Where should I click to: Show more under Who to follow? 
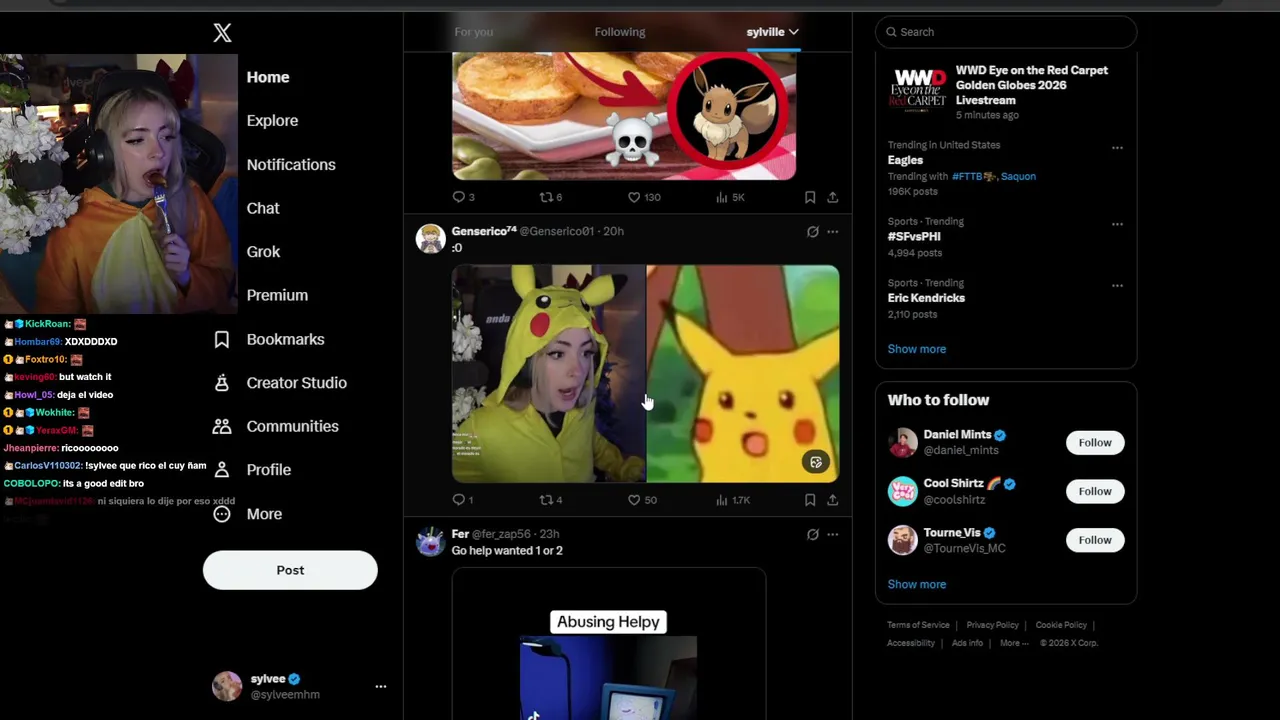pos(916,584)
